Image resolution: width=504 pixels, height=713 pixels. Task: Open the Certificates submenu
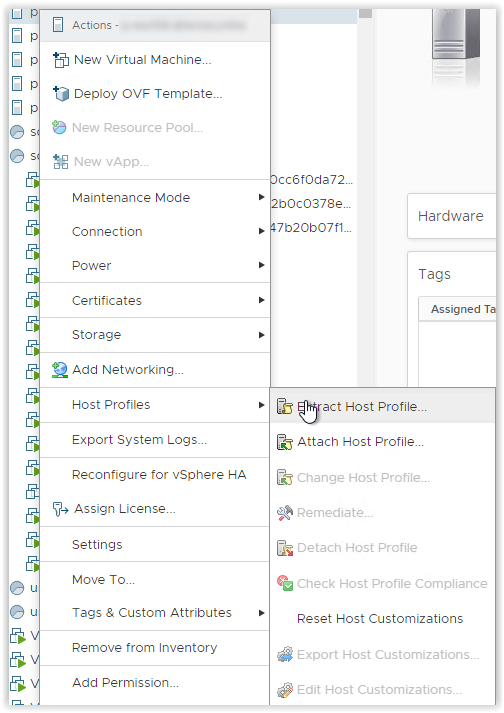coord(155,301)
